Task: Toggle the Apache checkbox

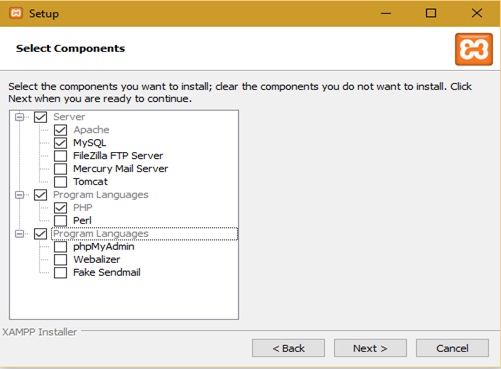Action: click(x=60, y=130)
